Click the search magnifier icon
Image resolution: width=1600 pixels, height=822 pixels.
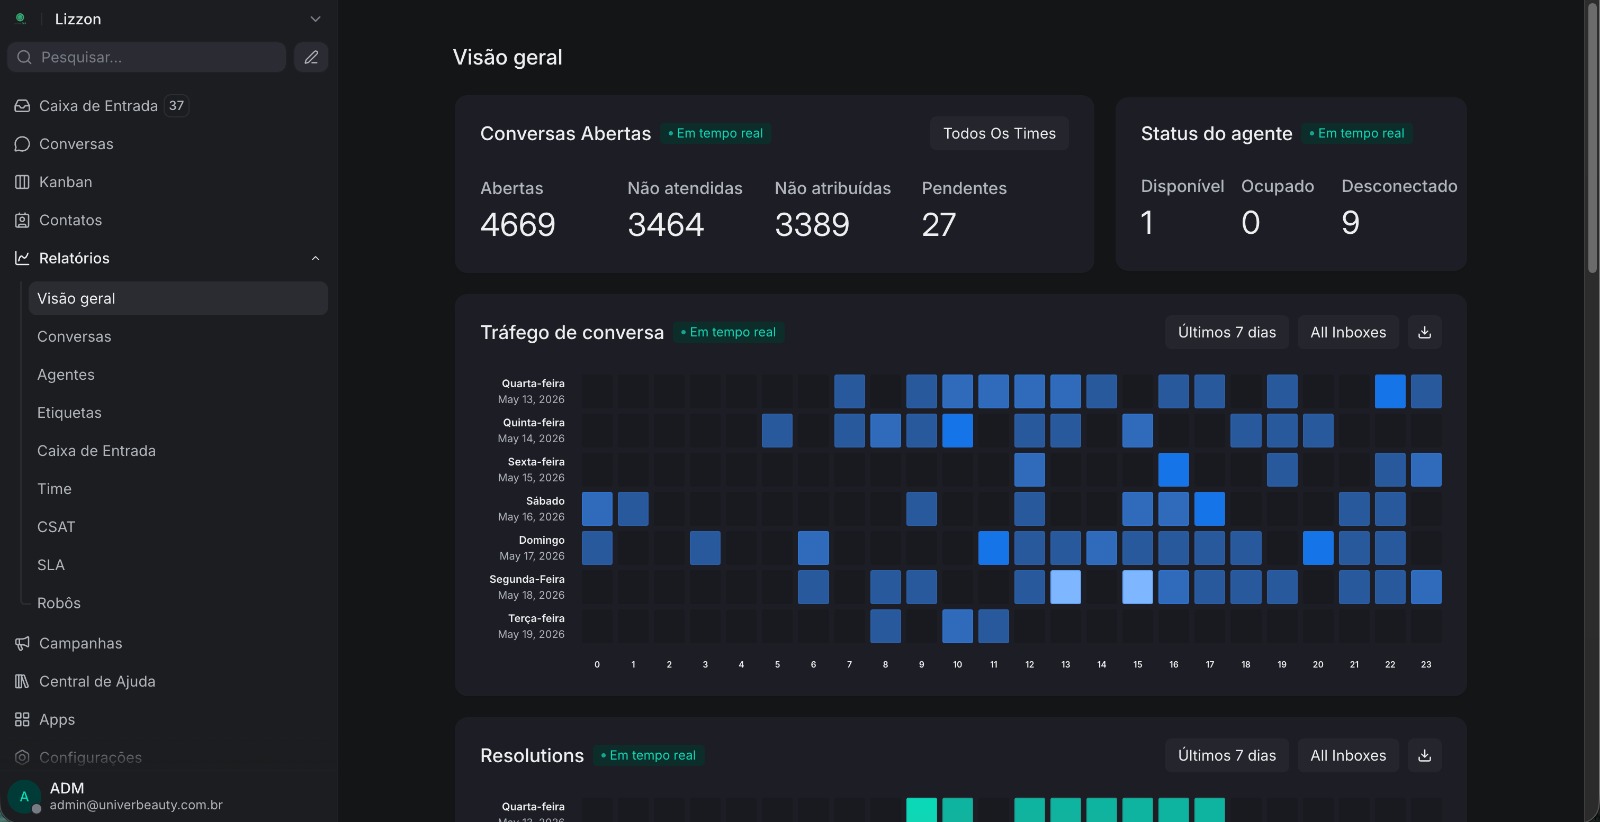click(24, 57)
